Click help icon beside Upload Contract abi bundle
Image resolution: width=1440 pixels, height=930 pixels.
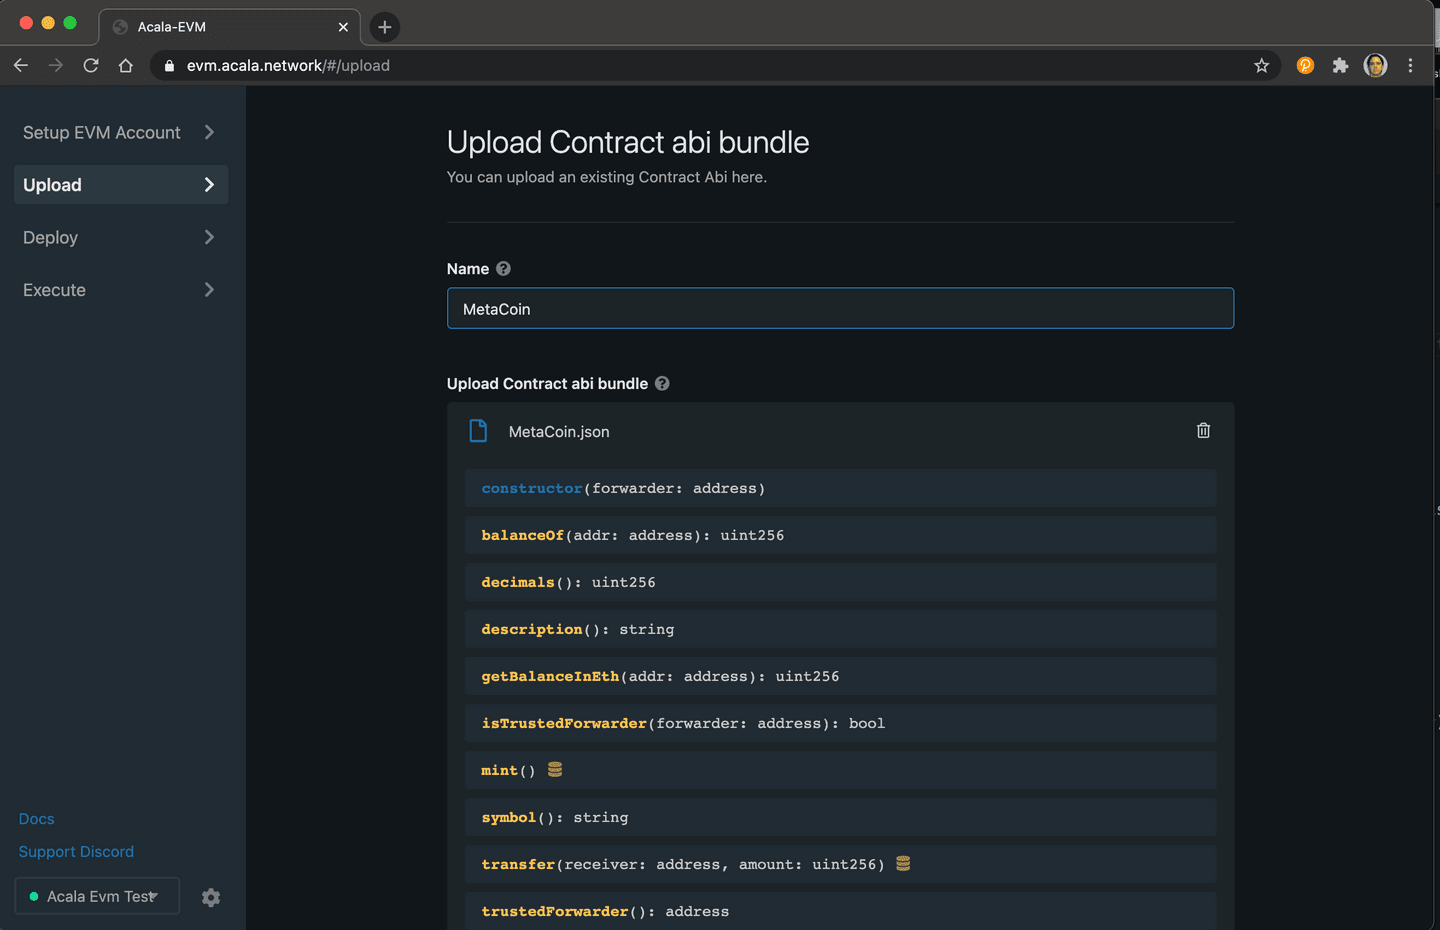tap(662, 384)
